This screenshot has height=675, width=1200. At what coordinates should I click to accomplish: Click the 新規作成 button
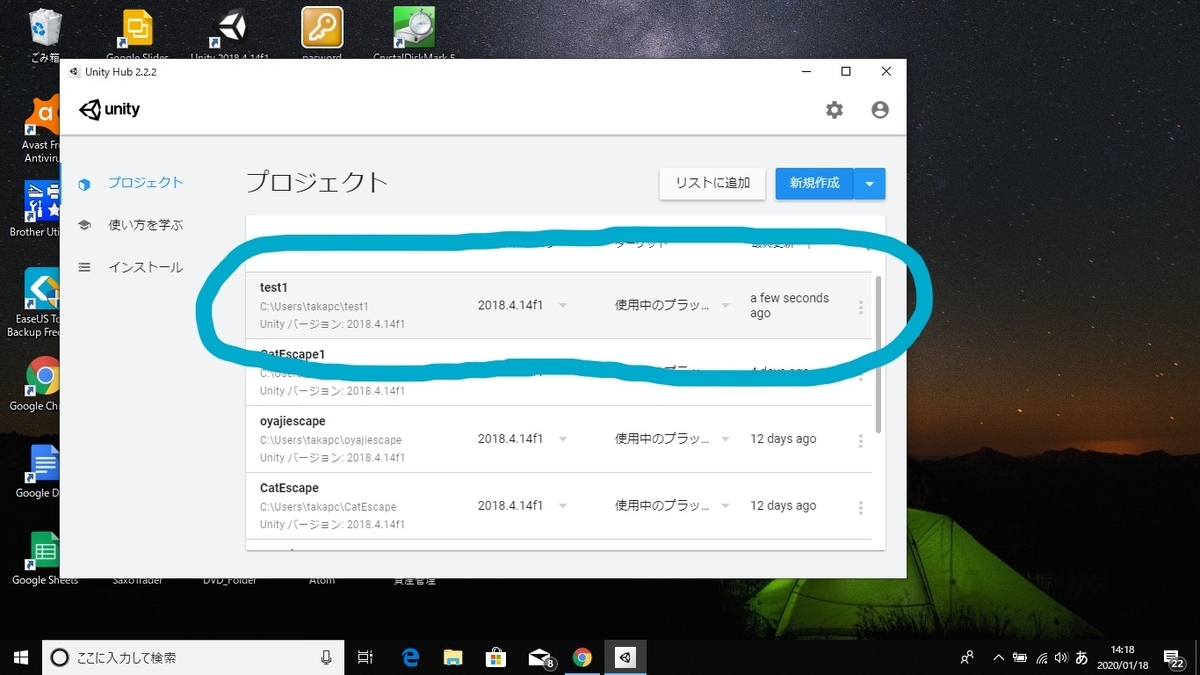click(x=814, y=183)
